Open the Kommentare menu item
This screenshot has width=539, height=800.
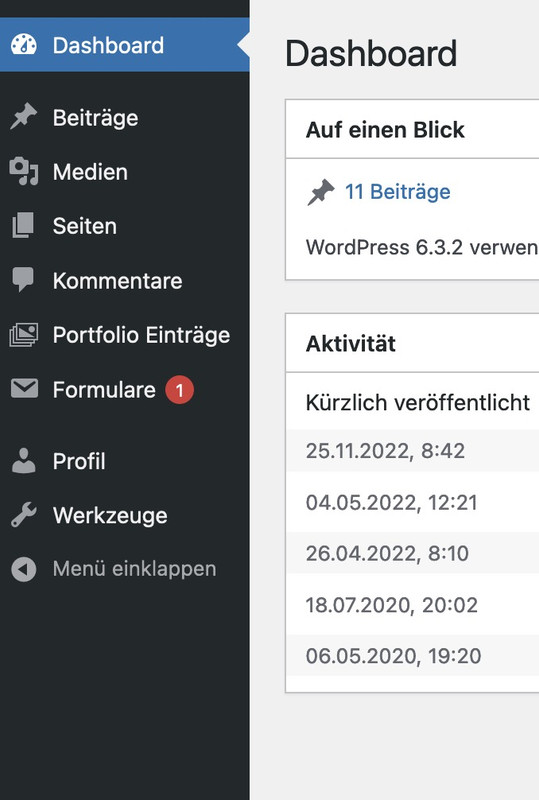[x=125, y=281]
